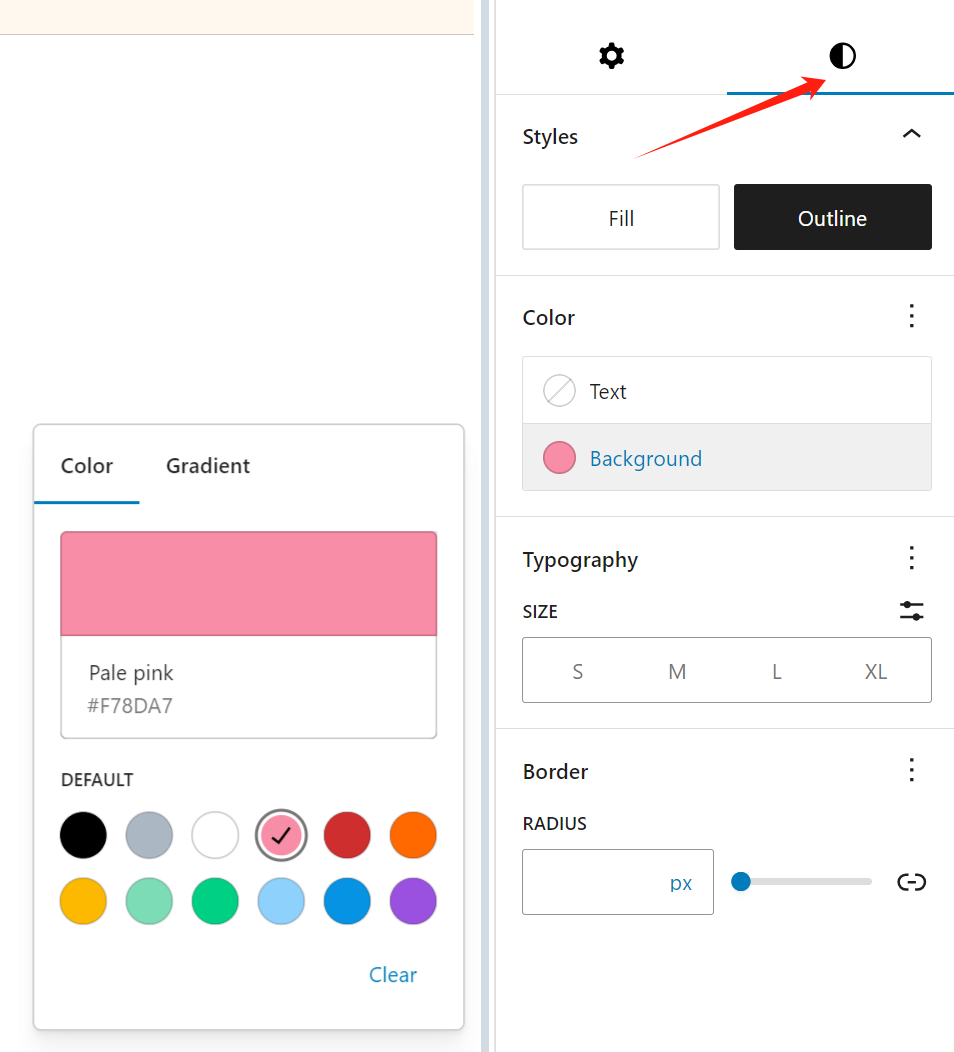Open Color options three-dot menu

[911, 317]
